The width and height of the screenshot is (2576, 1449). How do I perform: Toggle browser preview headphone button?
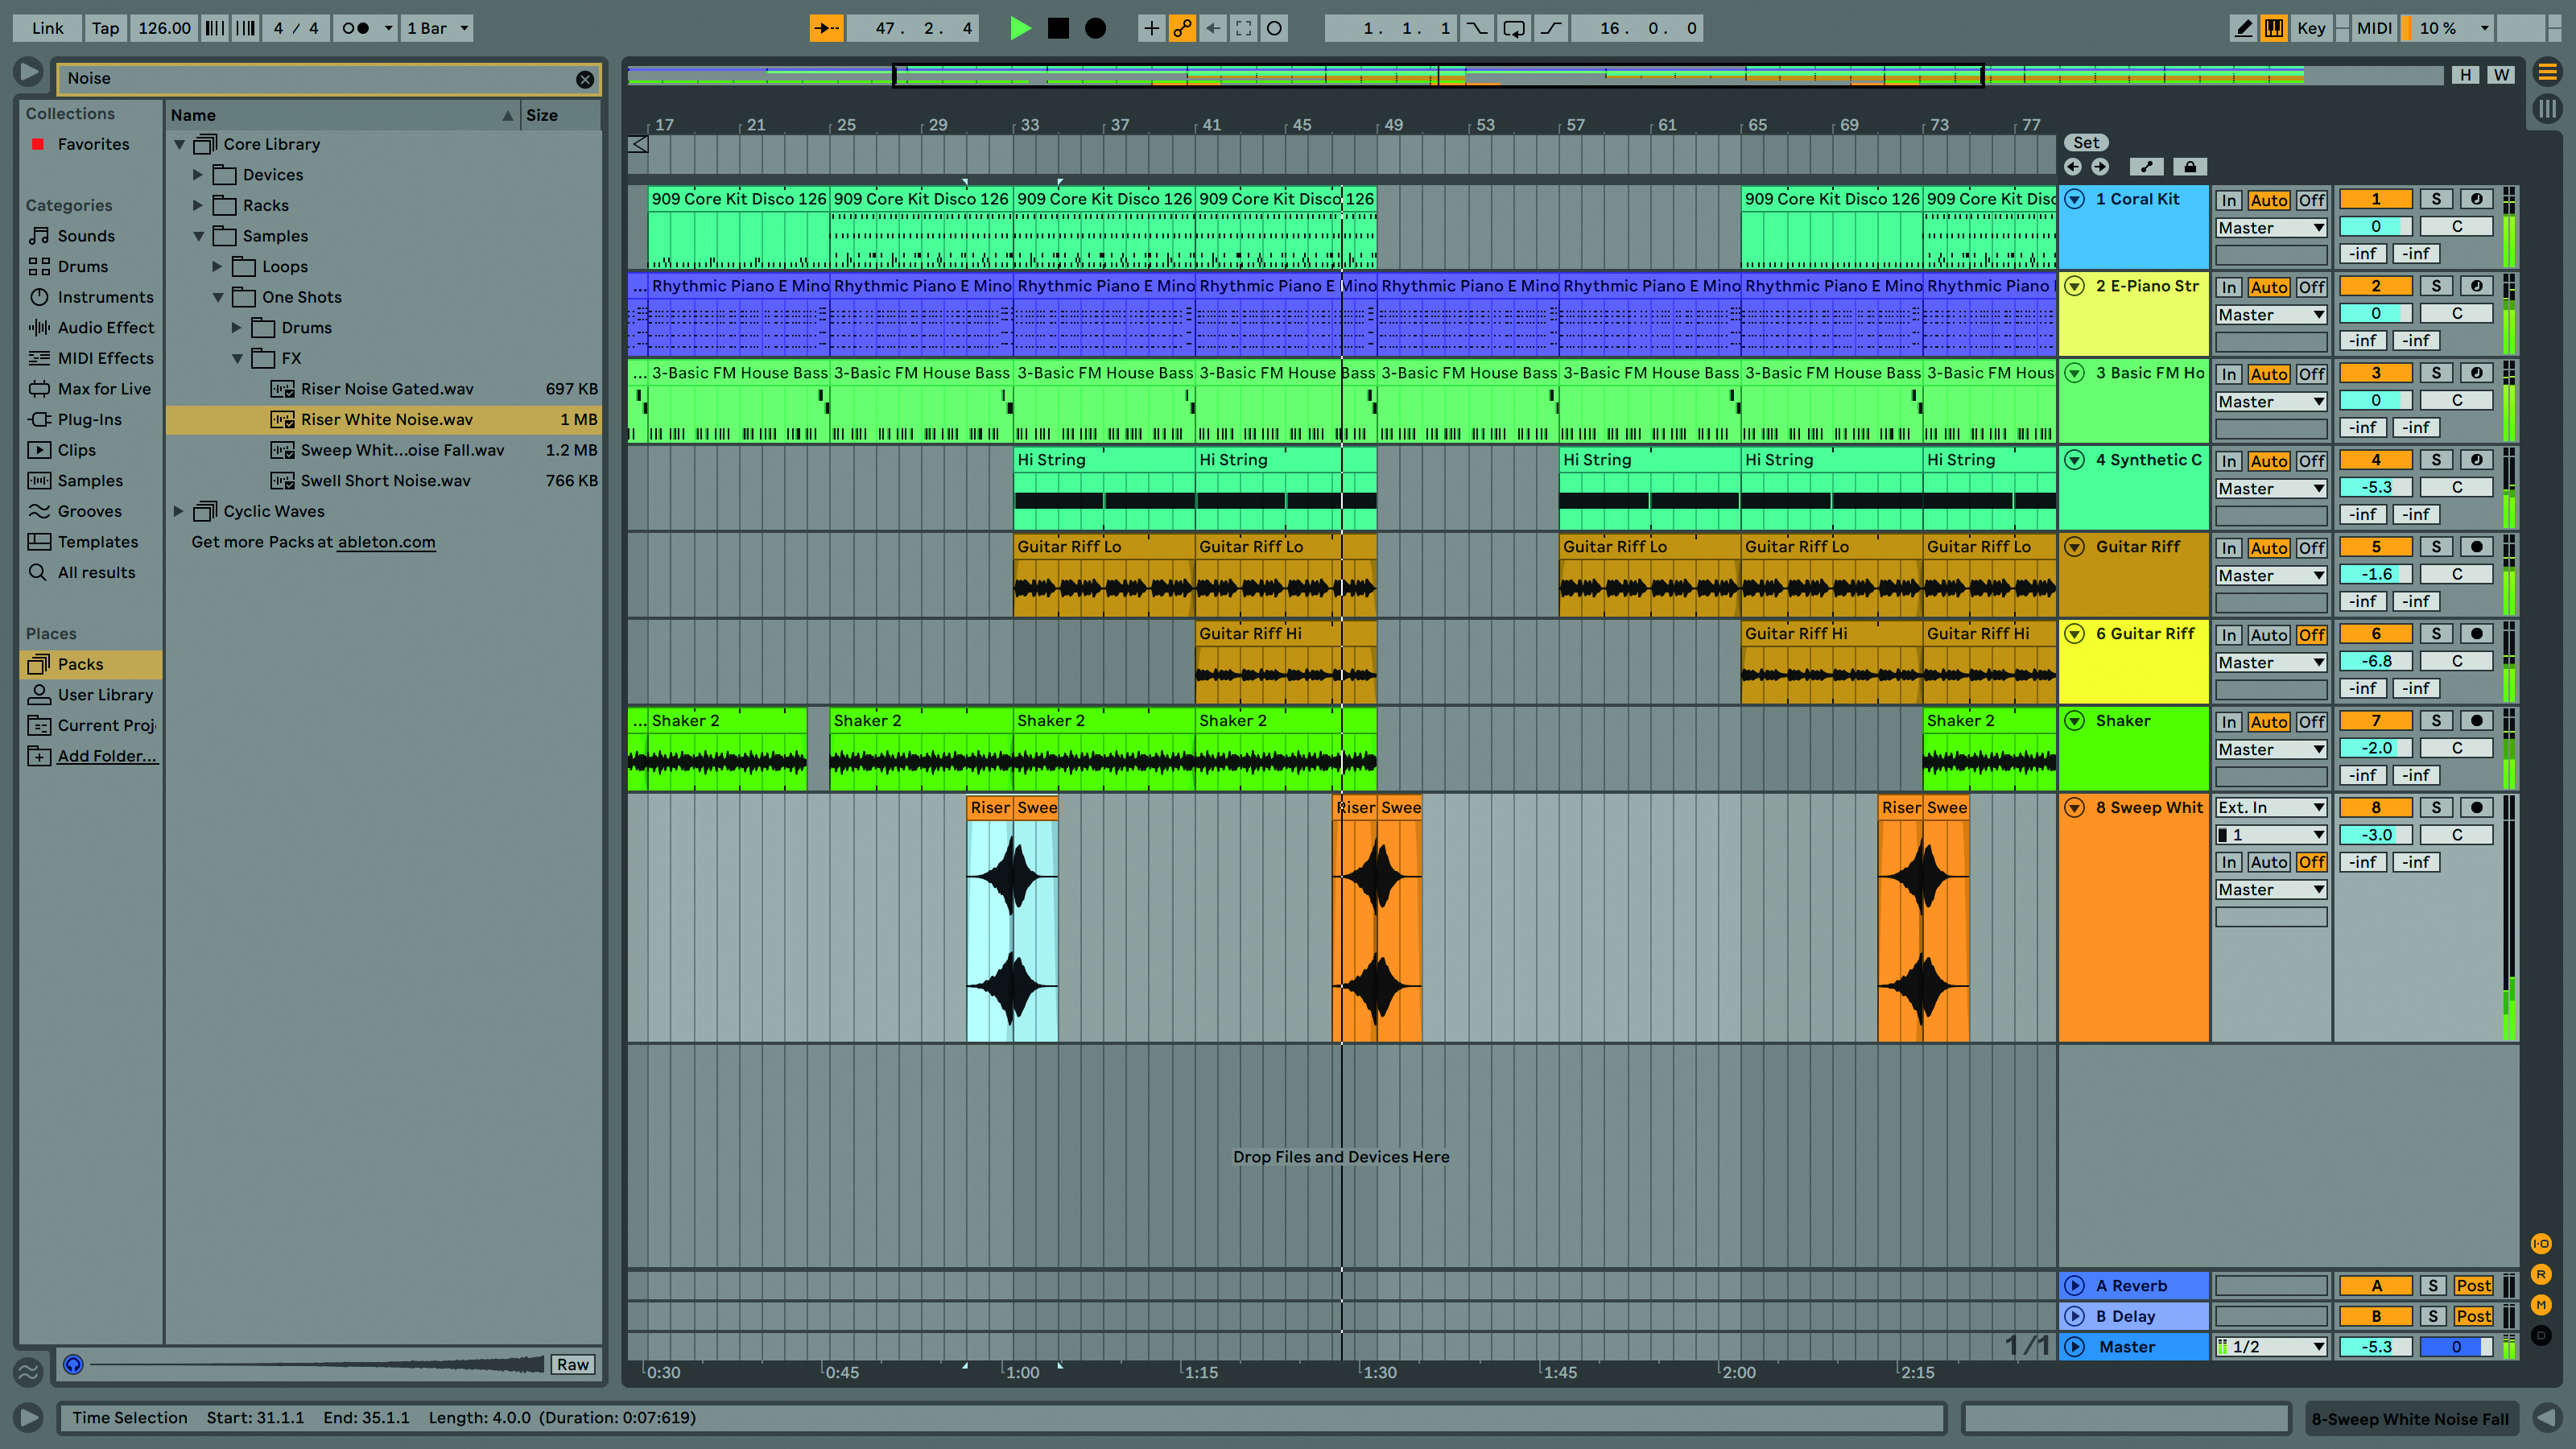(72, 1364)
